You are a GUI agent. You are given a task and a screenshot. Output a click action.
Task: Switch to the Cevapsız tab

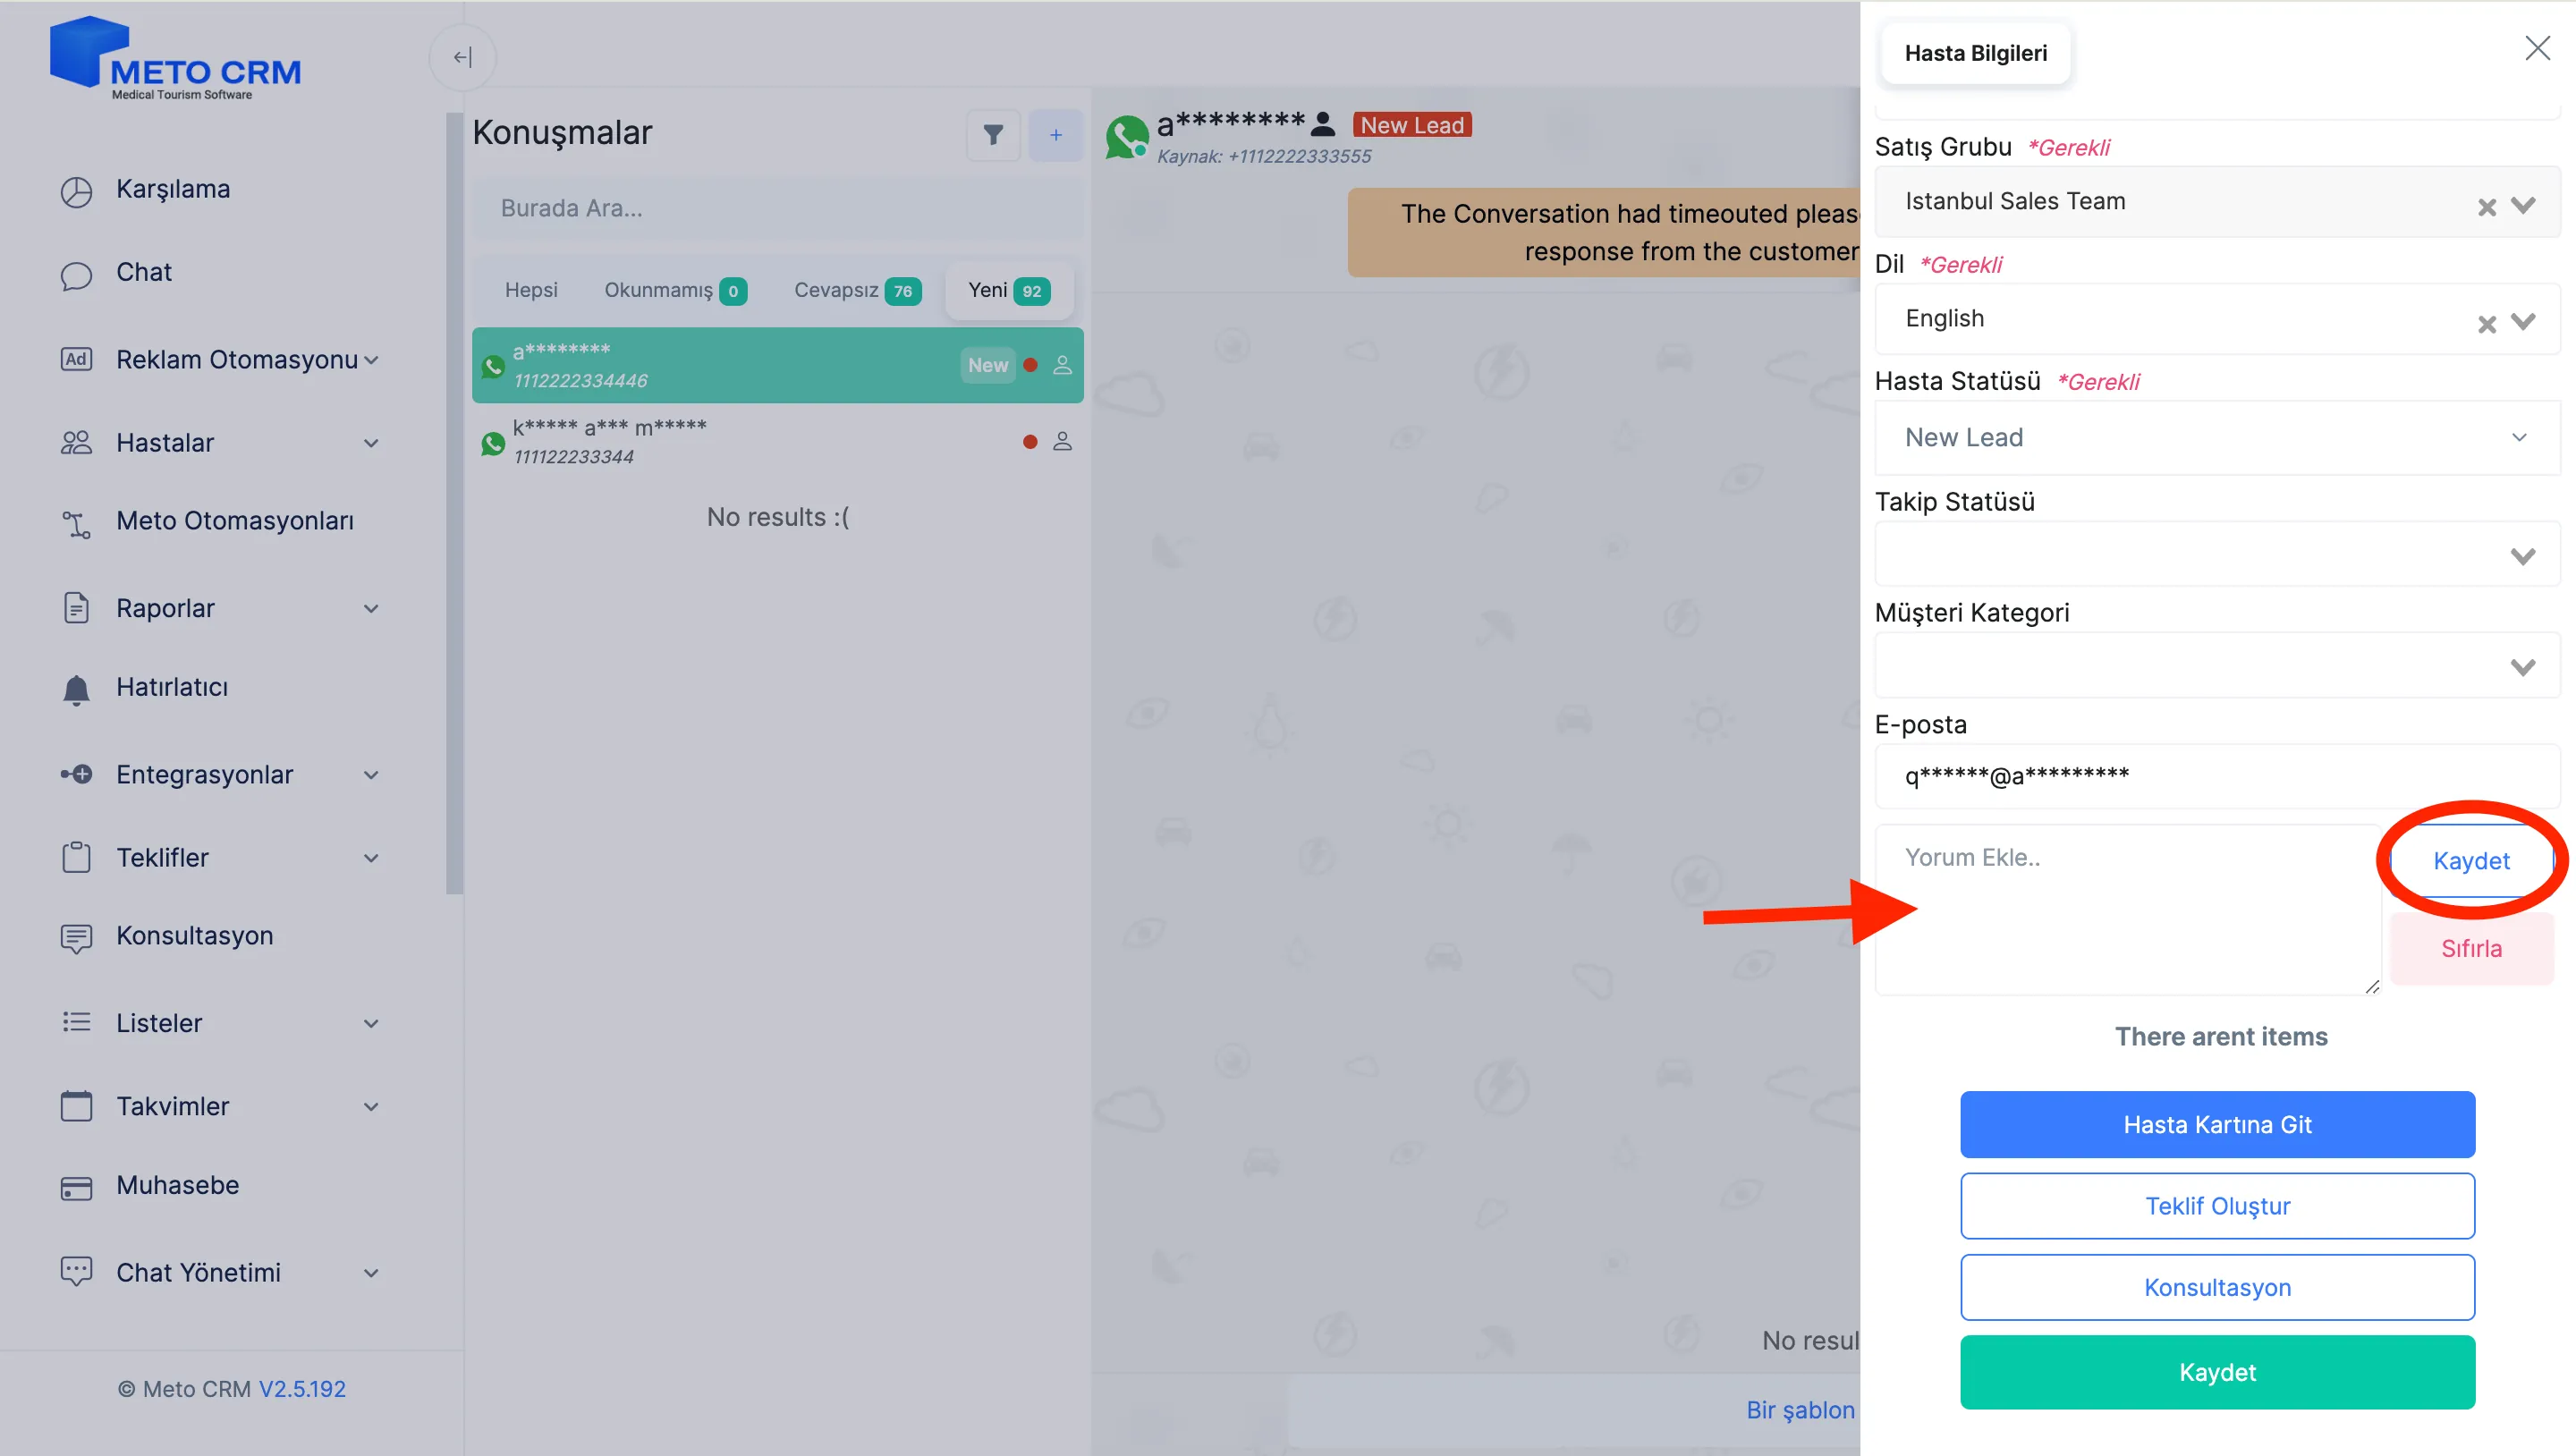tap(857, 290)
